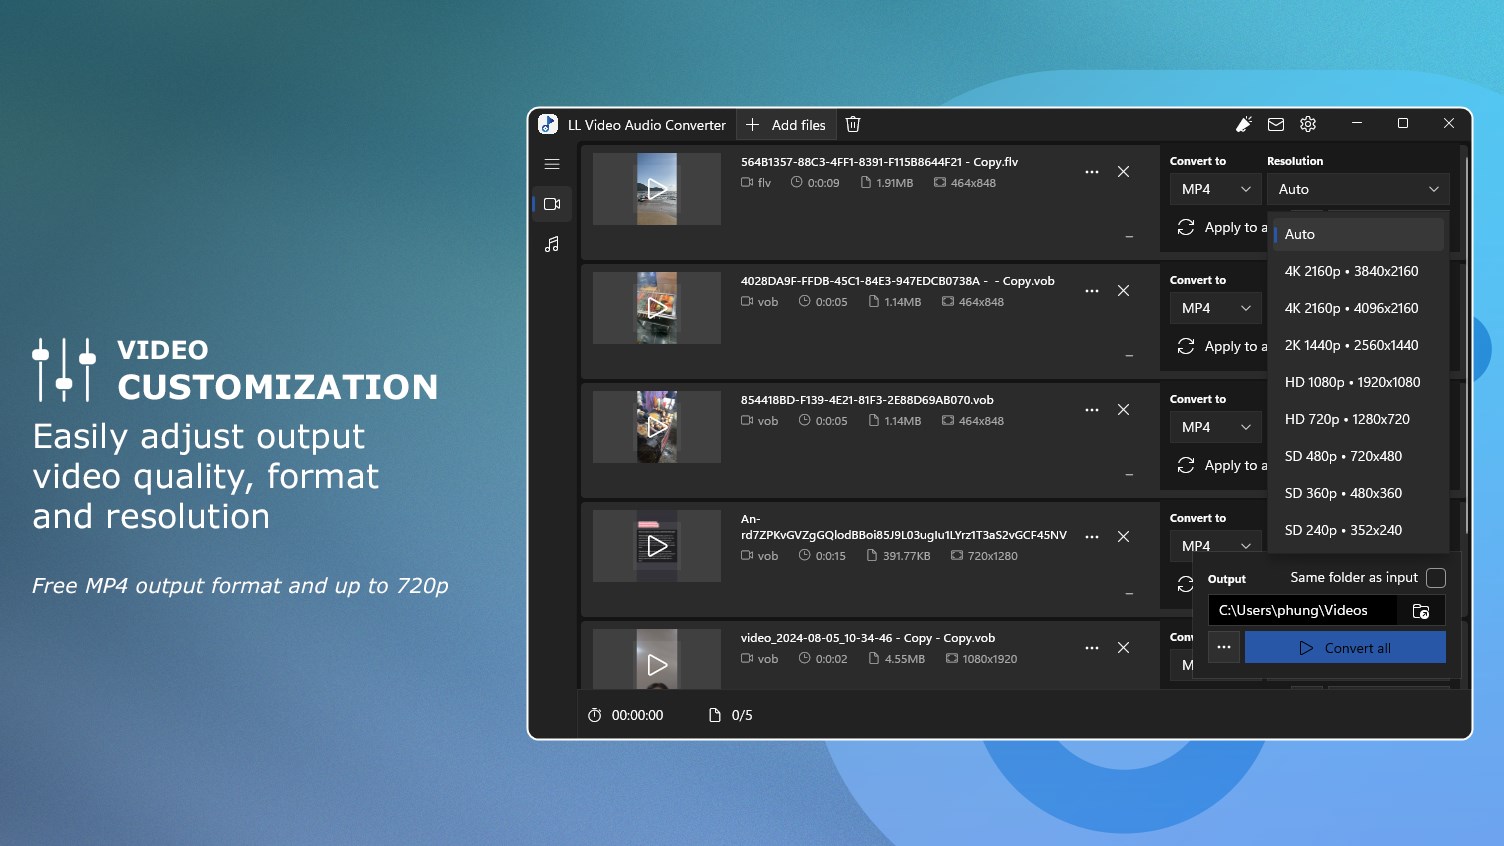Open the premium upgrade rocket icon

pos(1244,125)
